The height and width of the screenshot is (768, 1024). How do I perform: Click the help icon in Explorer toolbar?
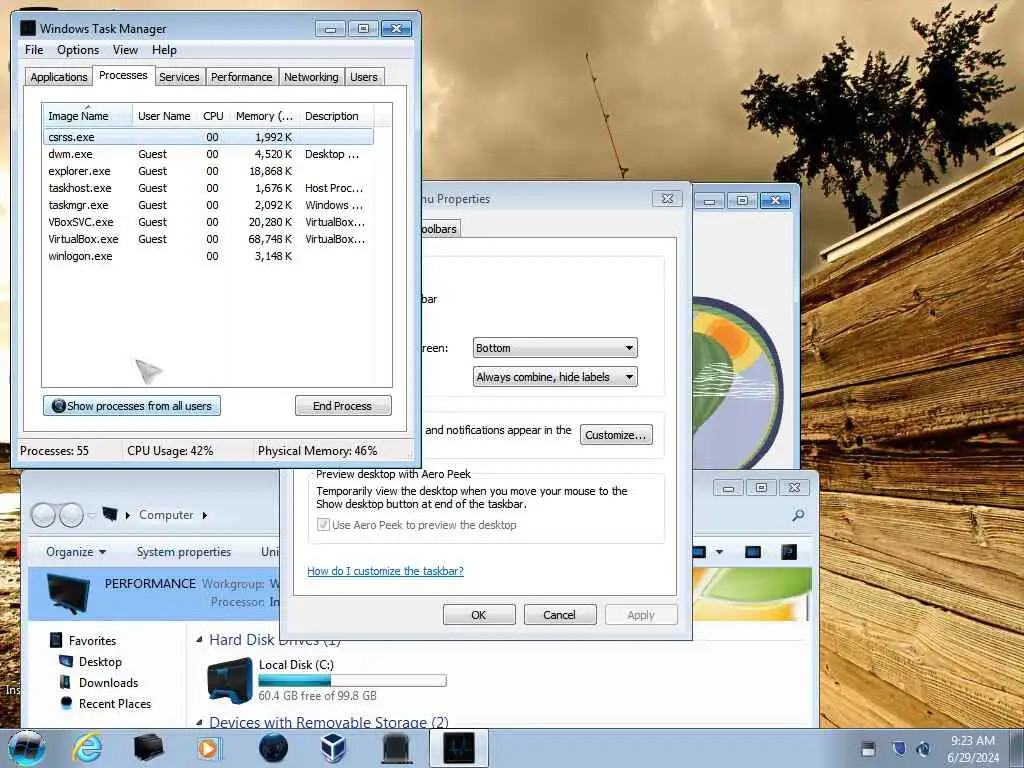(789, 552)
